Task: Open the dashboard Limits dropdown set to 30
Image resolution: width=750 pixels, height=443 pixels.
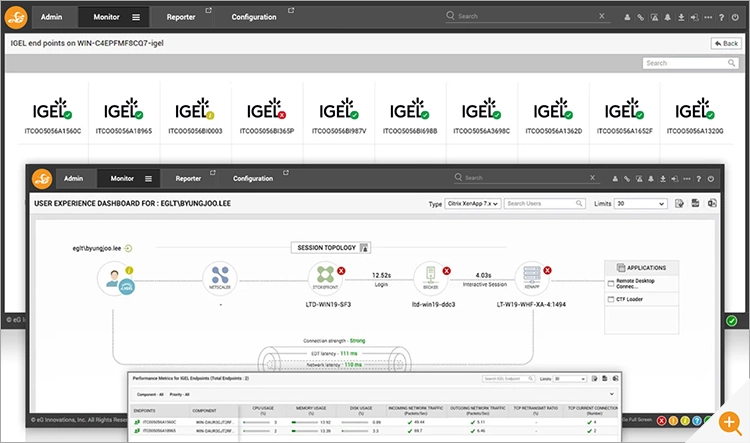Action: [x=640, y=204]
